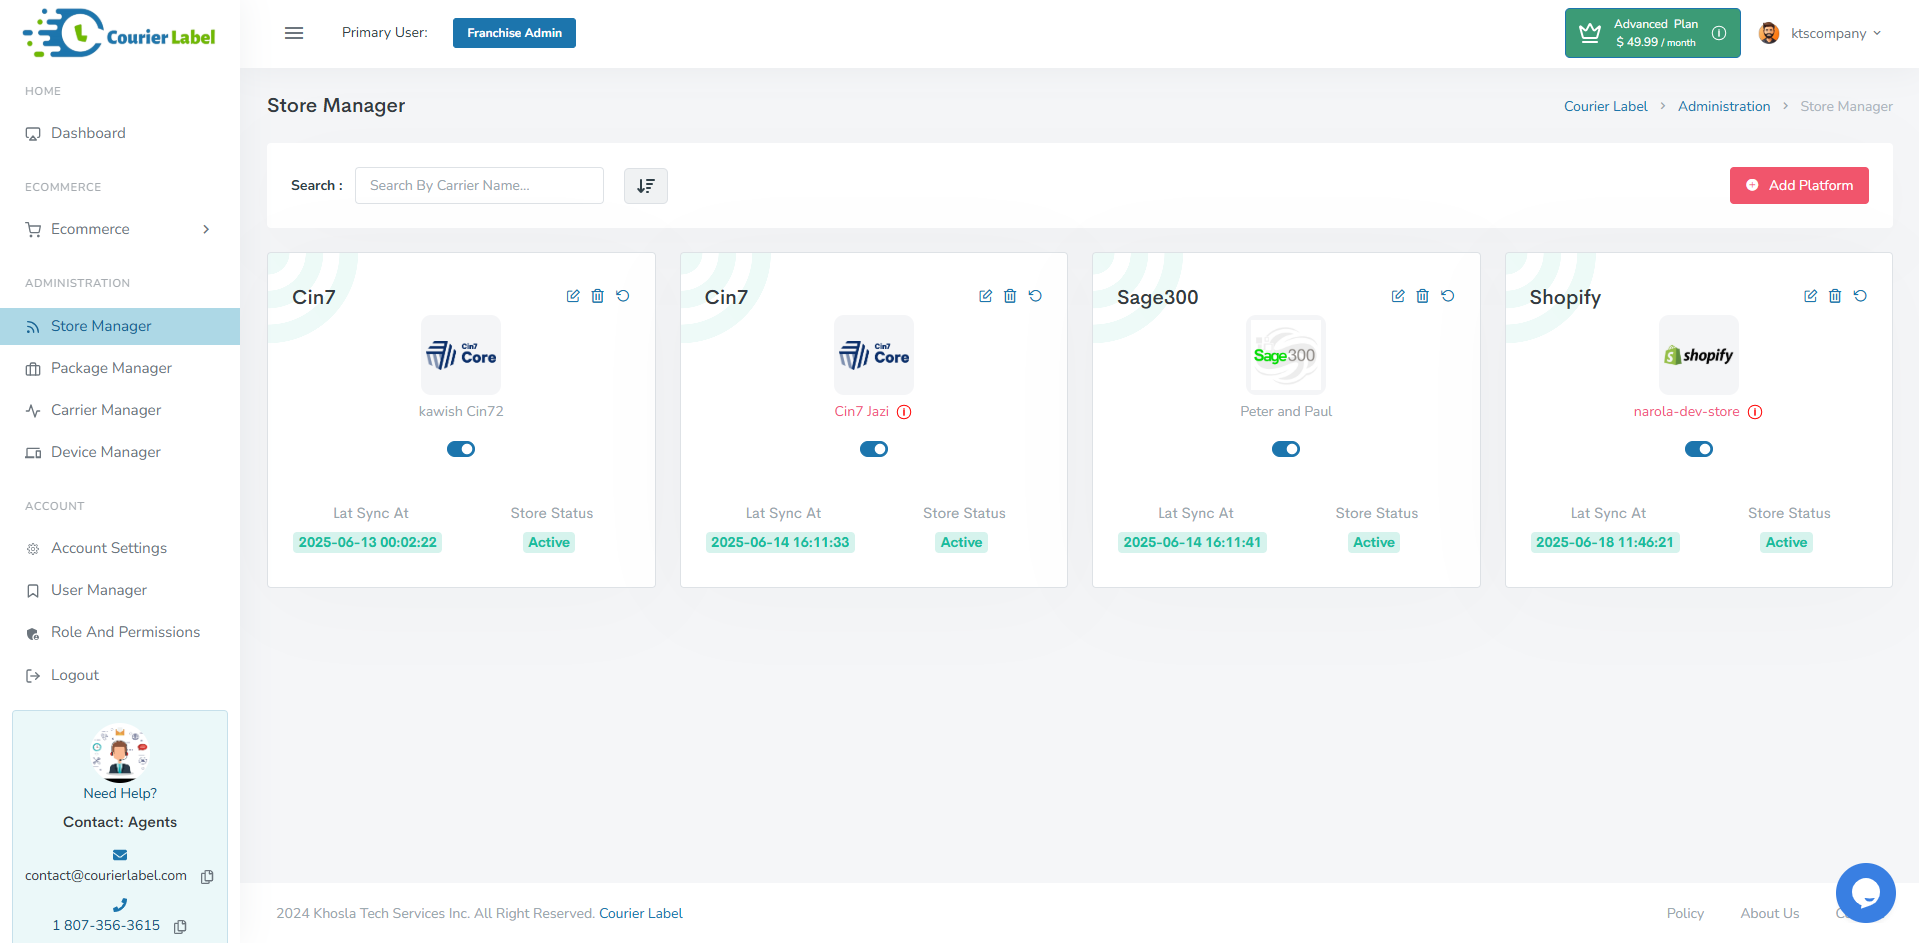This screenshot has height=943, width=1919.
Task: Click the Peter and Paul store name
Action: [1286, 412]
